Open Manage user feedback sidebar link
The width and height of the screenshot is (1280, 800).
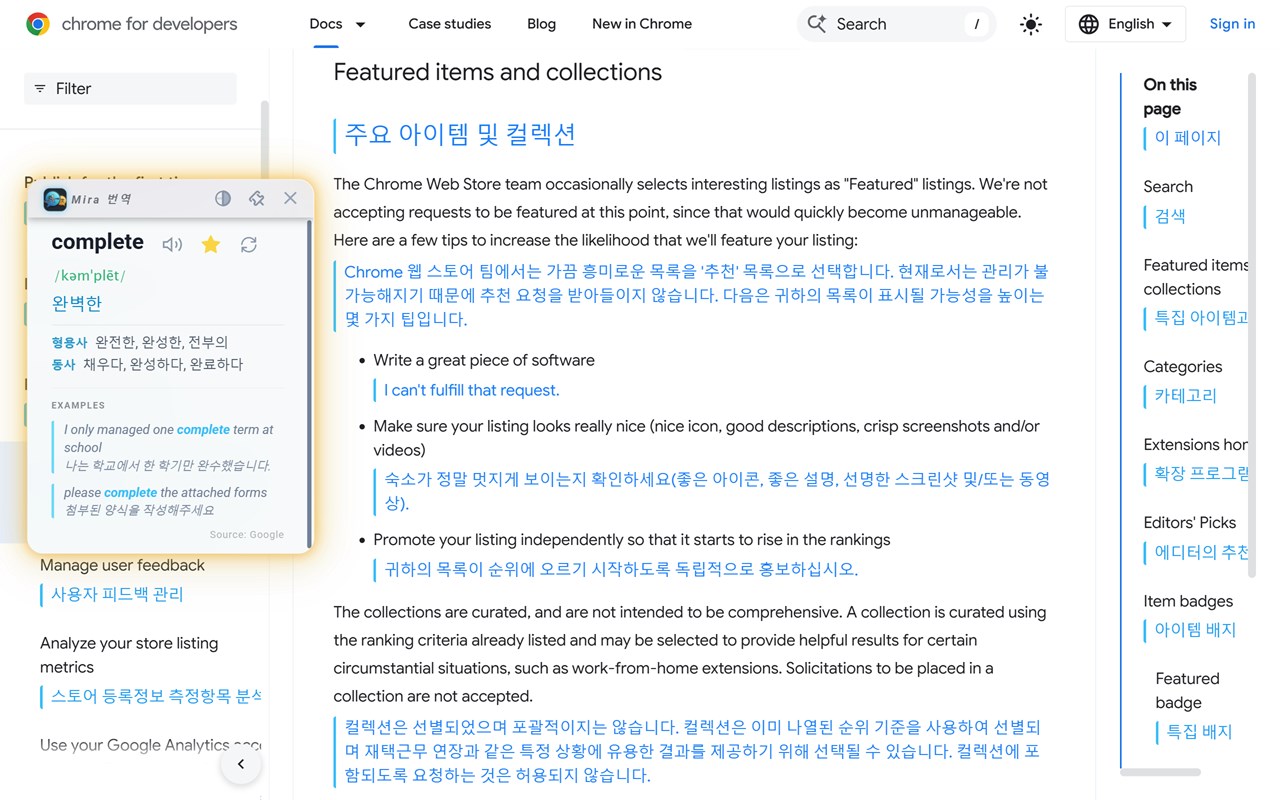pyautogui.click(x=122, y=565)
